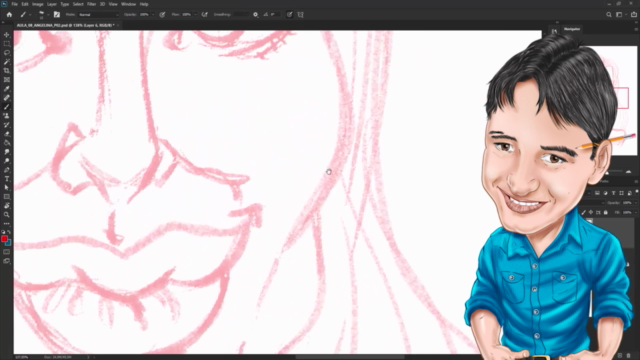
Task: Open the File menu
Action: (14, 4)
